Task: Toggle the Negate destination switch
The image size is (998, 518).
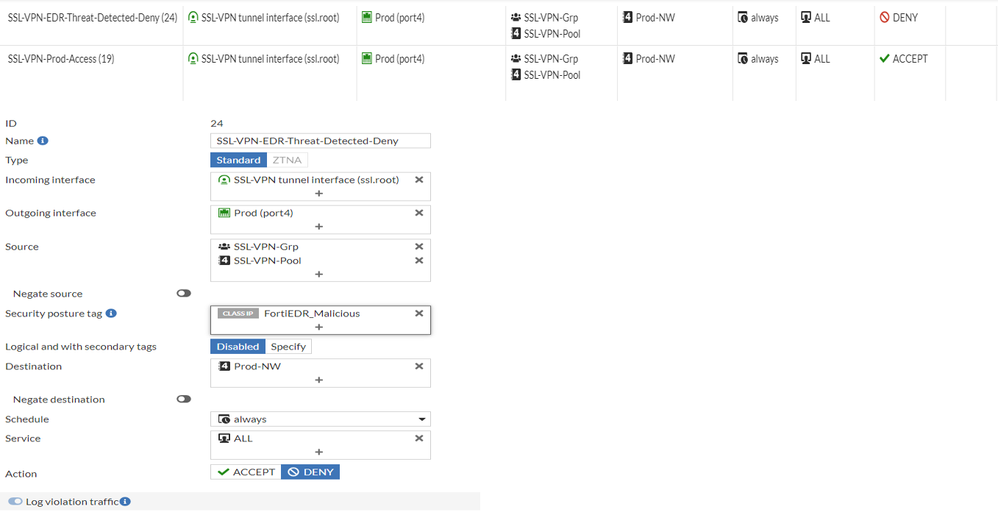Action: tap(184, 399)
